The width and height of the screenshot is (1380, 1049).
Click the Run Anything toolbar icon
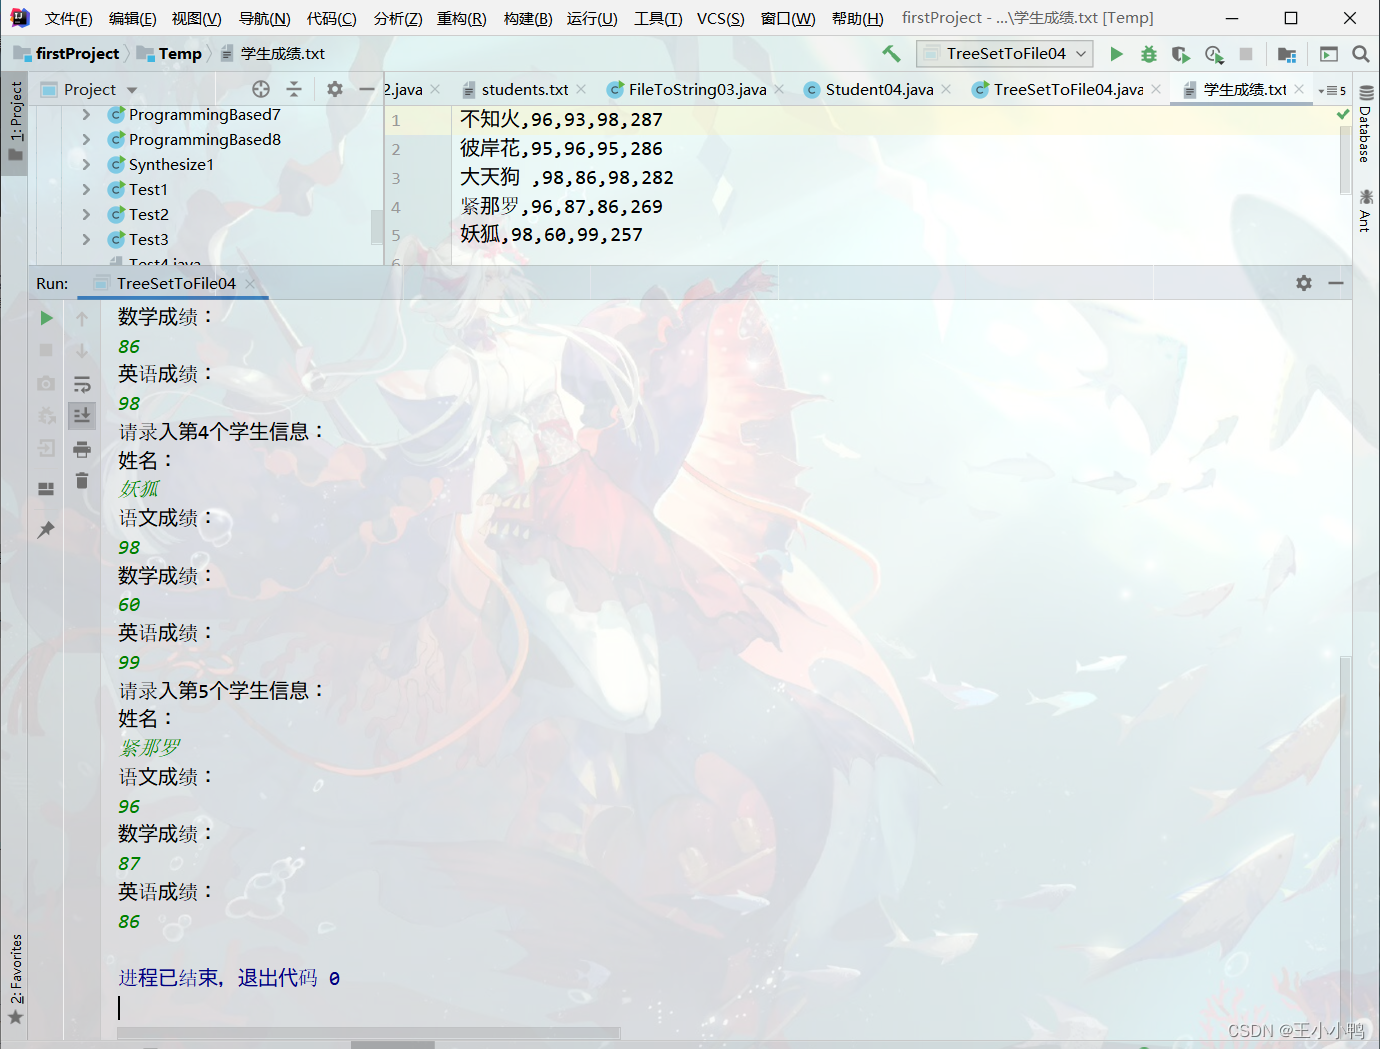(x=1329, y=54)
